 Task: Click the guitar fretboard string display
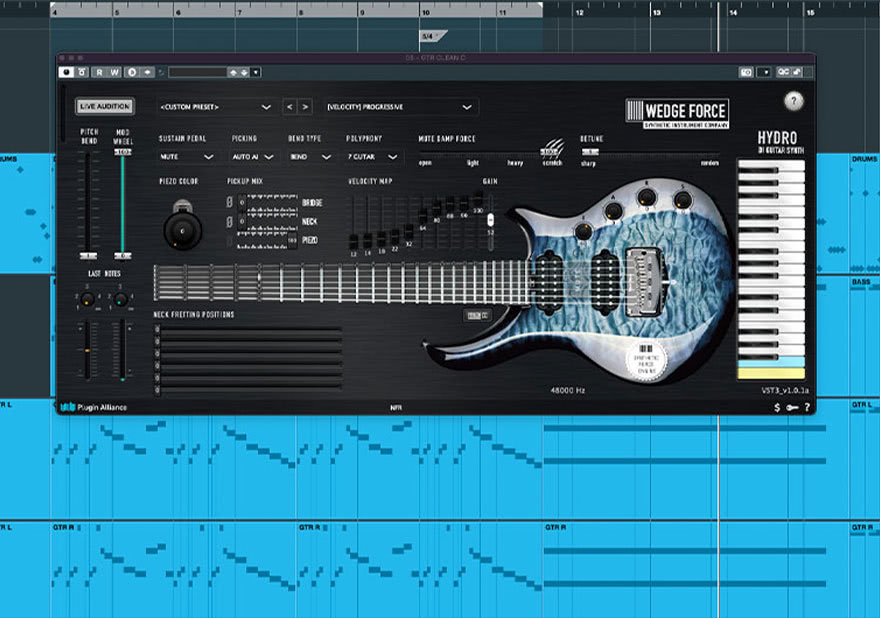coord(342,283)
